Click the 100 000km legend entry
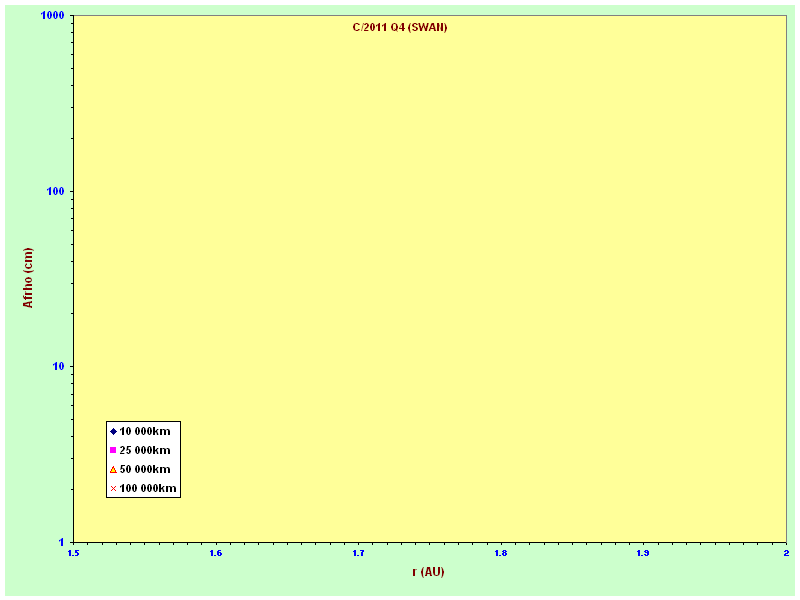The image size is (800, 600). click(143, 488)
